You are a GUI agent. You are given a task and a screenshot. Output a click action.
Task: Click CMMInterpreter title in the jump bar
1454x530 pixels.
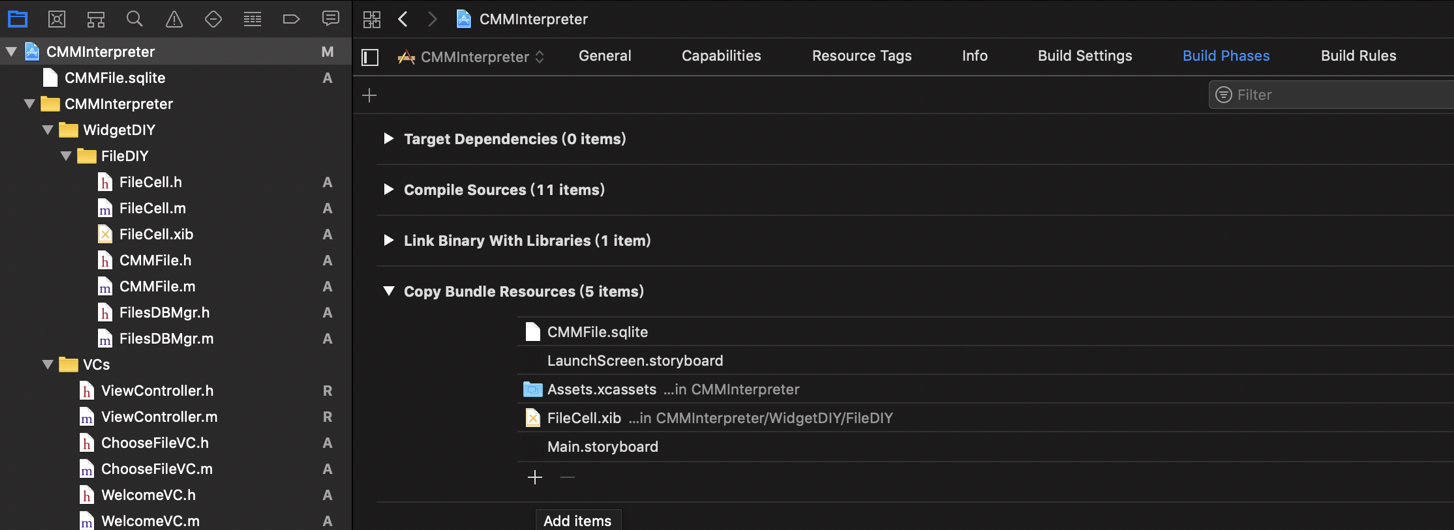533,19
